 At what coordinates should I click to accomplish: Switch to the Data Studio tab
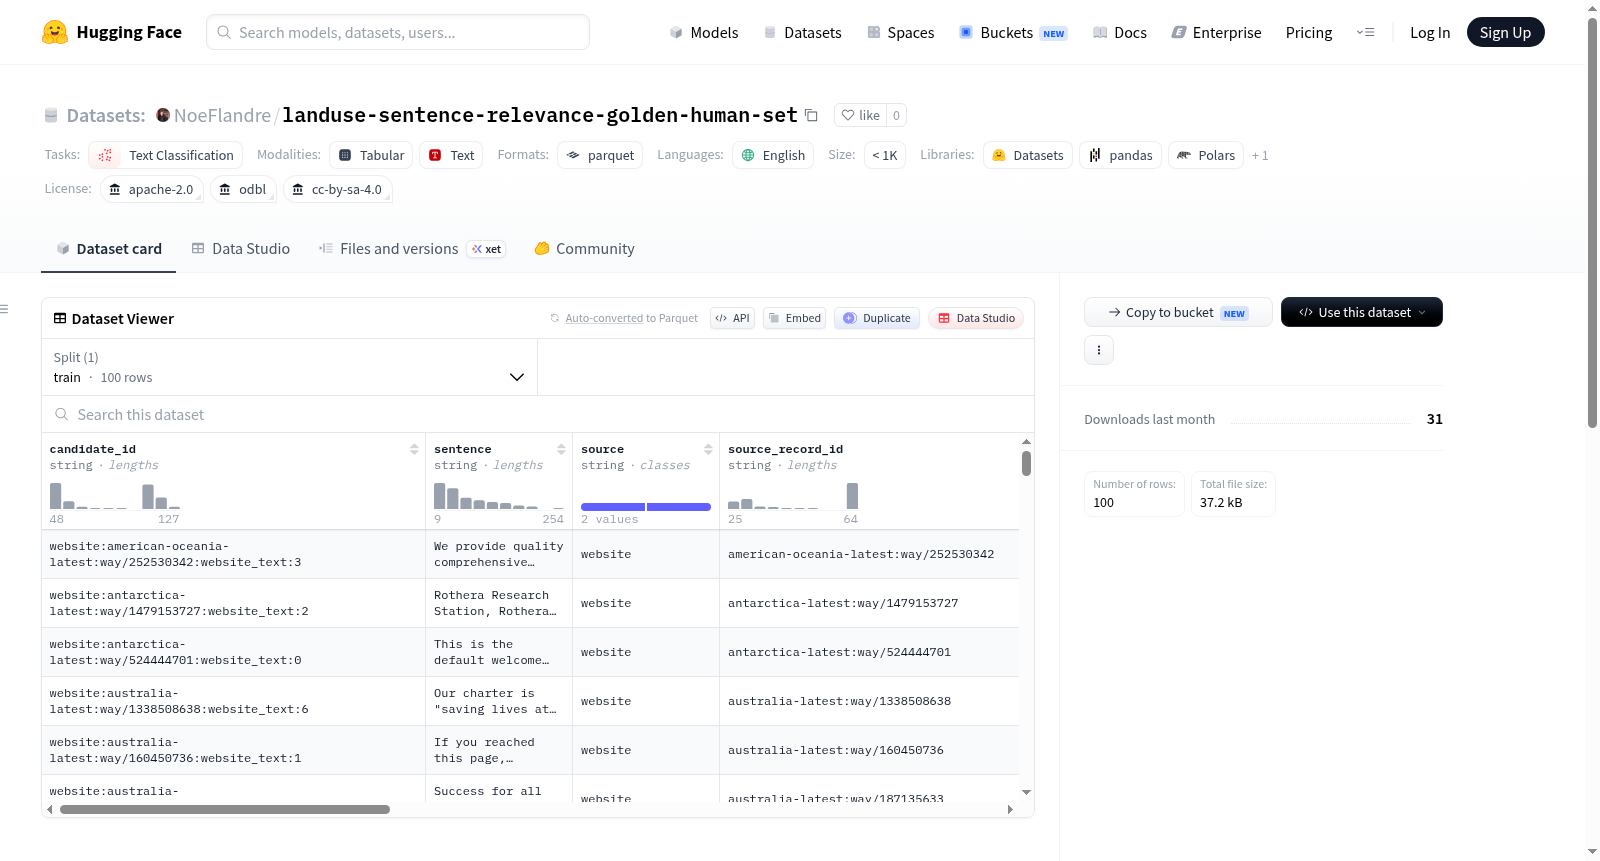[x=241, y=249]
